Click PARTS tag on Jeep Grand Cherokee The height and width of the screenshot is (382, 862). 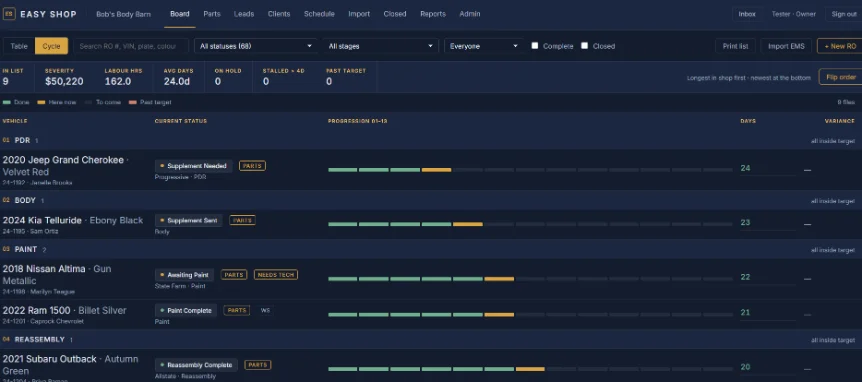[x=252, y=165]
